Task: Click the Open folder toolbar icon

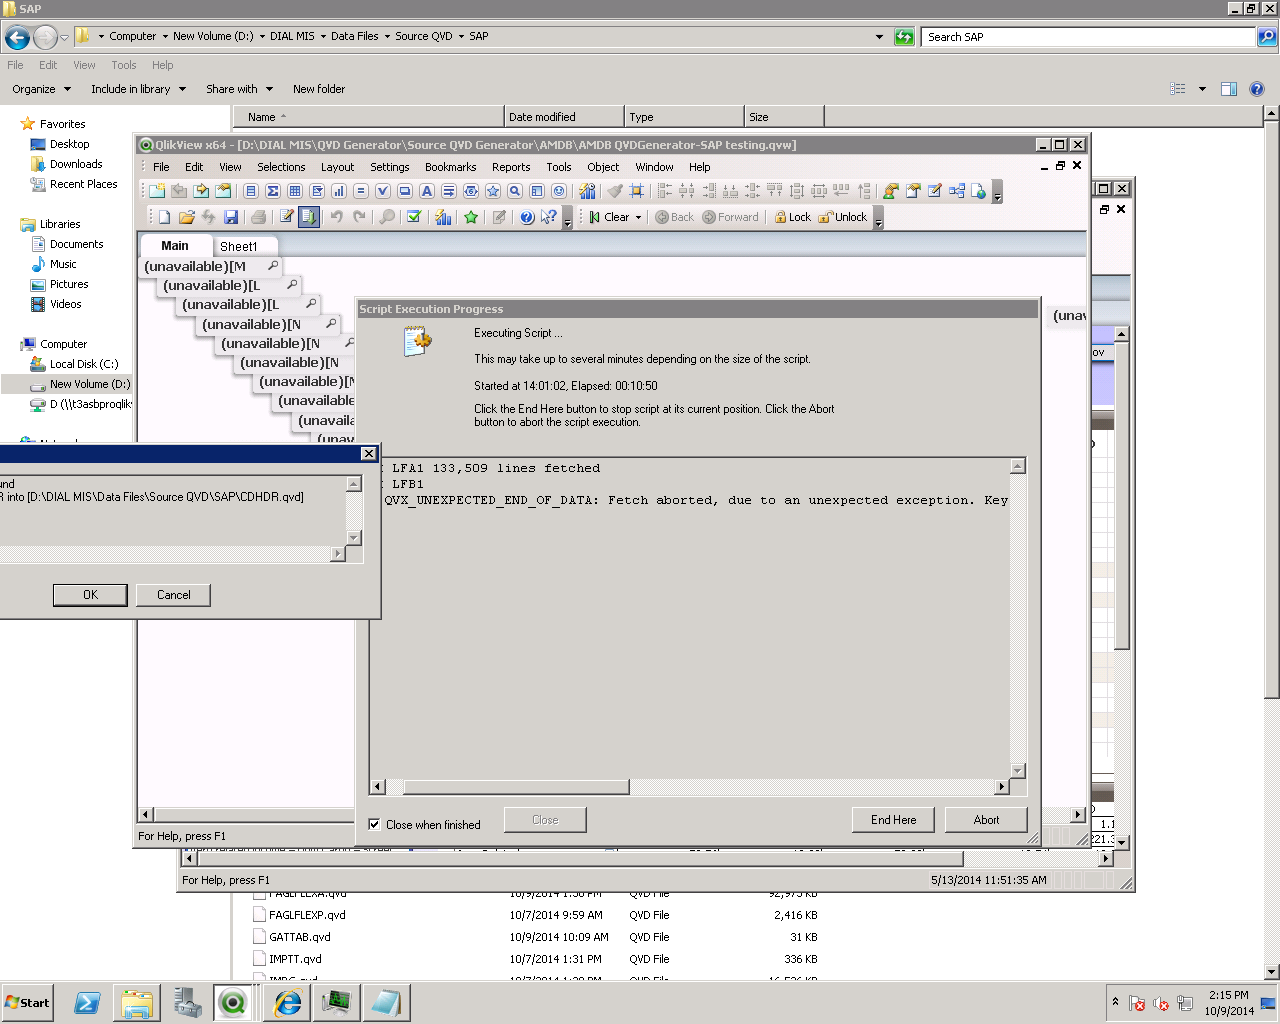Action: click(186, 217)
